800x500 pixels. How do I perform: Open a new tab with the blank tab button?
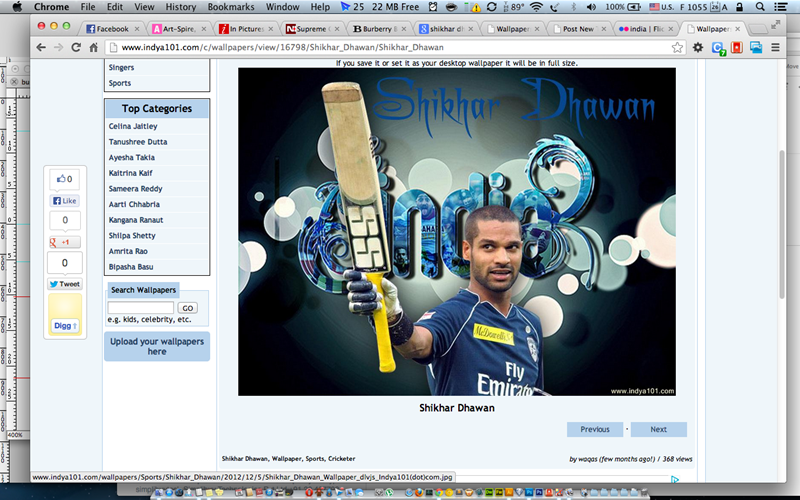click(759, 29)
